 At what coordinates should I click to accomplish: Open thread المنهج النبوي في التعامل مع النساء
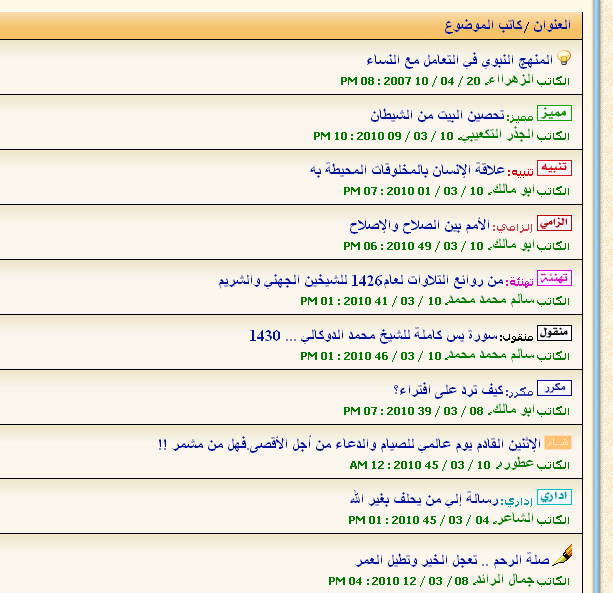click(460, 60)
